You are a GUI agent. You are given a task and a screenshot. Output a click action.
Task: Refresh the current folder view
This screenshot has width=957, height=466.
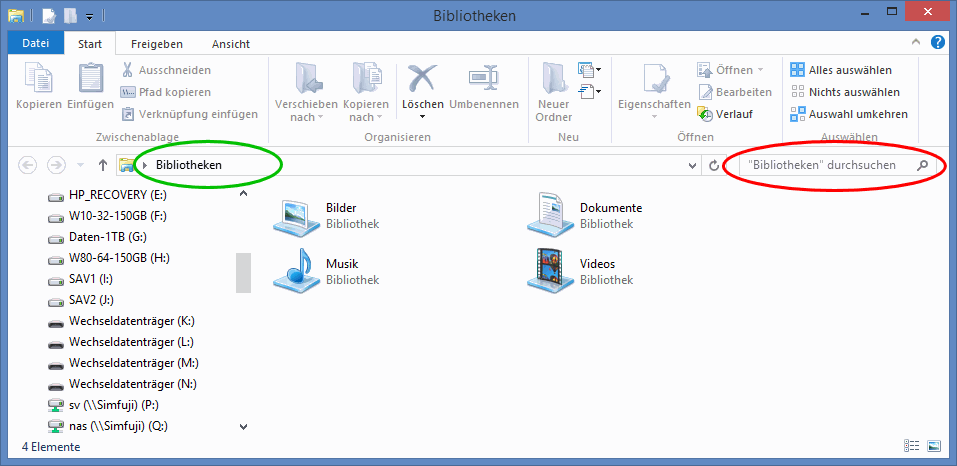713,165
